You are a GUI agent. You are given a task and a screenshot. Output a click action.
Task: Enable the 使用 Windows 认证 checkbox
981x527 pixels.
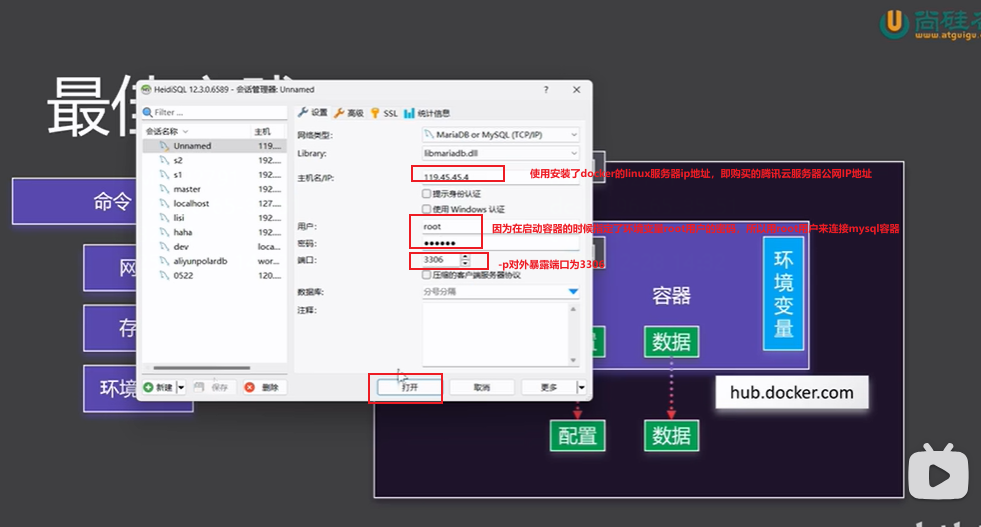427,209
